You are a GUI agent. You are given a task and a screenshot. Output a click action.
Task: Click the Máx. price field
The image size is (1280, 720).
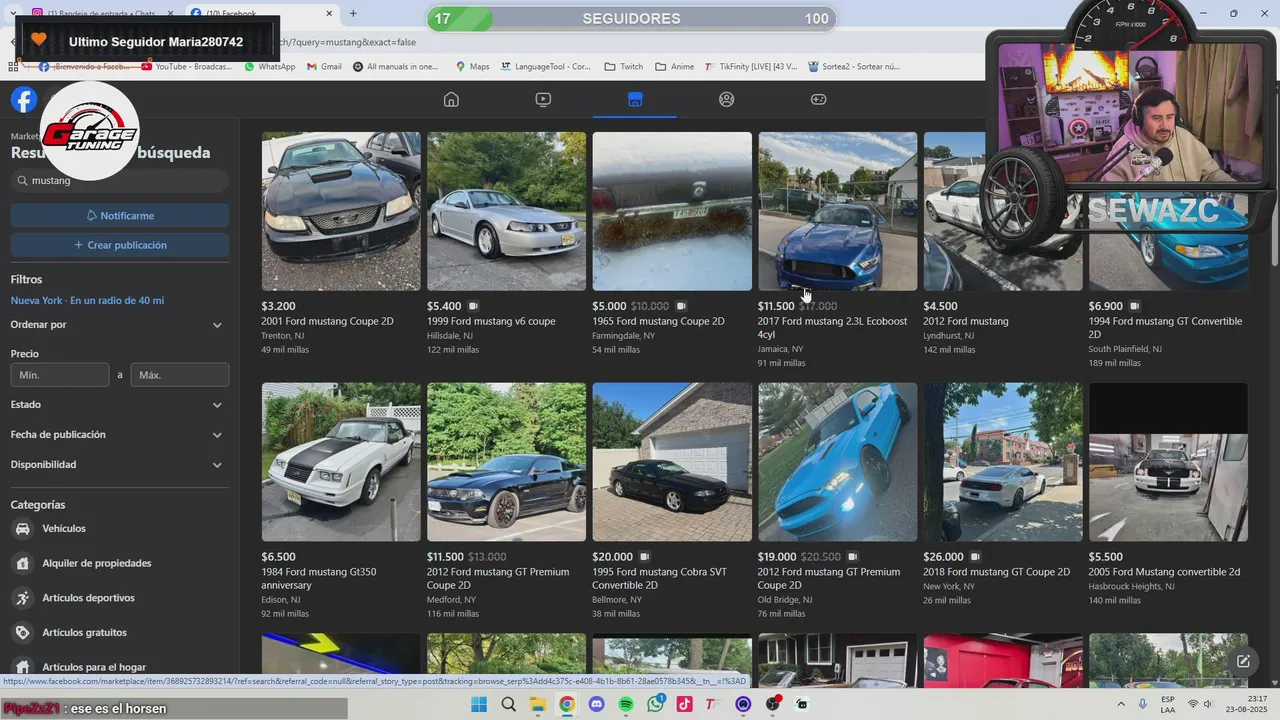point(180,375)
